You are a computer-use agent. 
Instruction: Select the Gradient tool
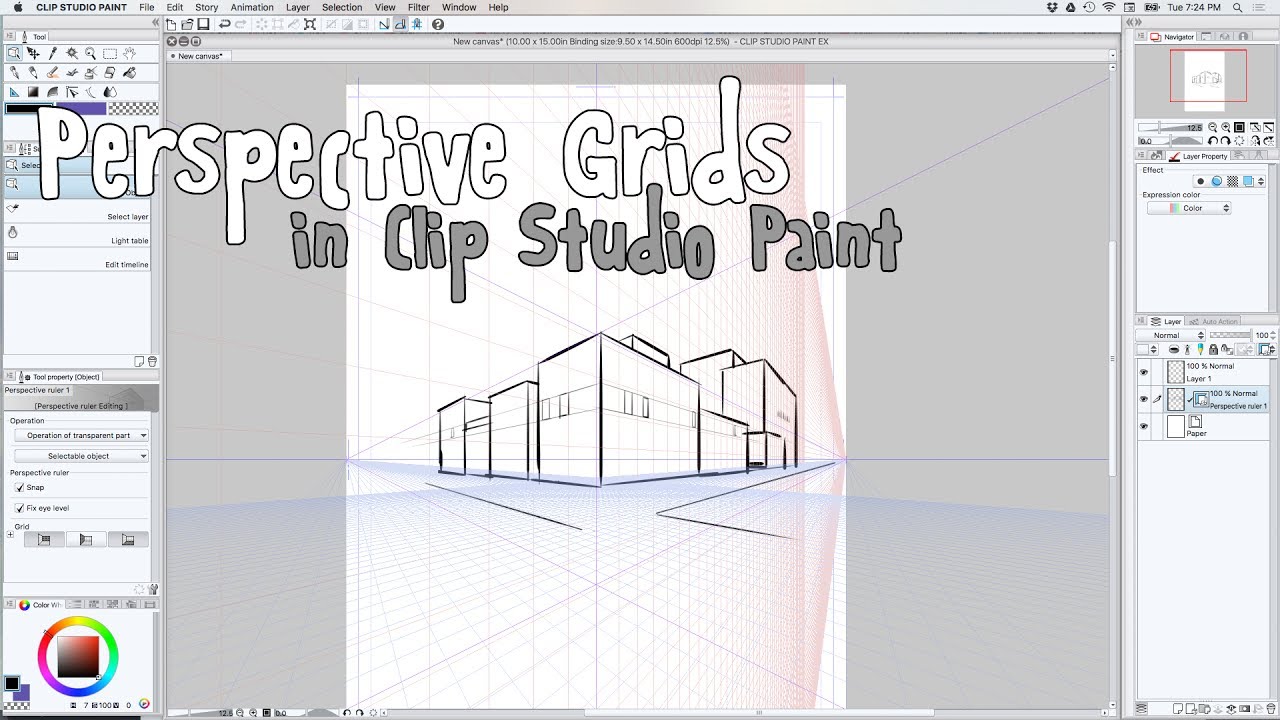tap(33, 92)
